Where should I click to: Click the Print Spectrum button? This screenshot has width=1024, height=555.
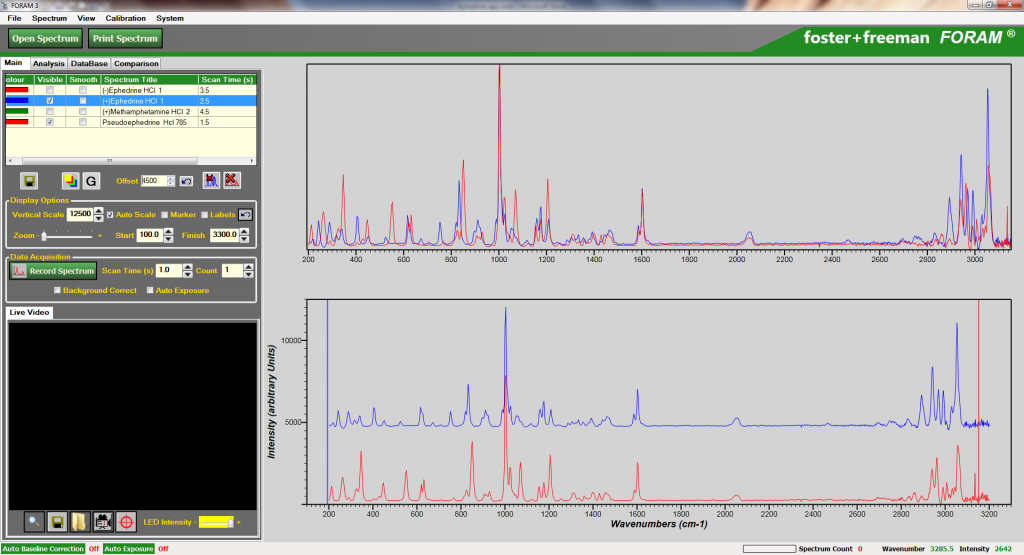point(125,39)
